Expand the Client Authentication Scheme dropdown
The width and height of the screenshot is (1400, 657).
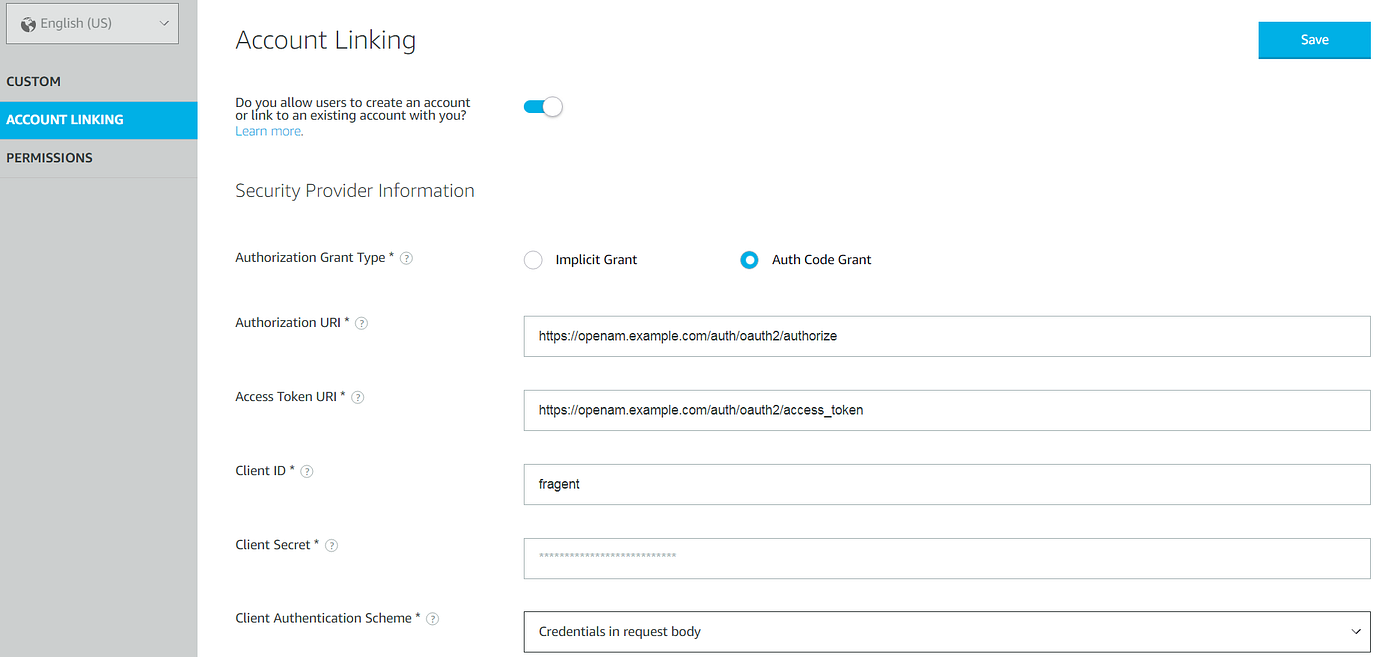click(1356, 631)
